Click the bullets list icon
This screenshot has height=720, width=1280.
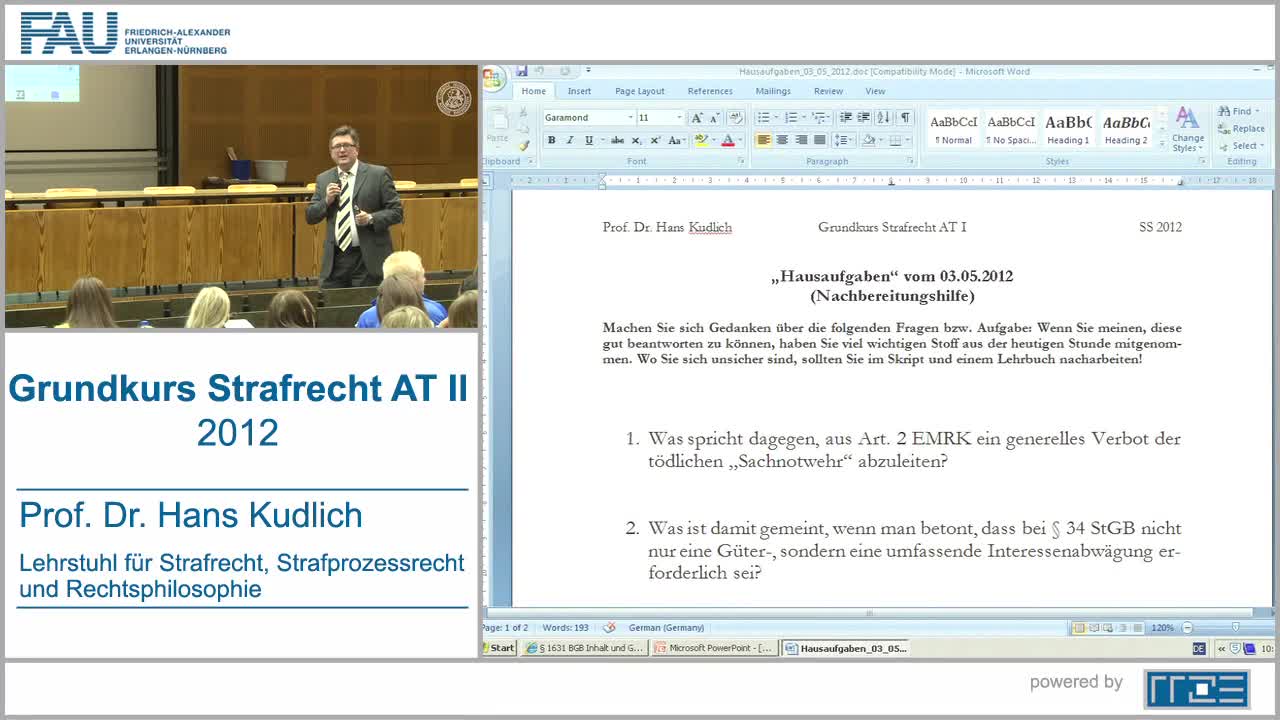[x=764, y=118]
